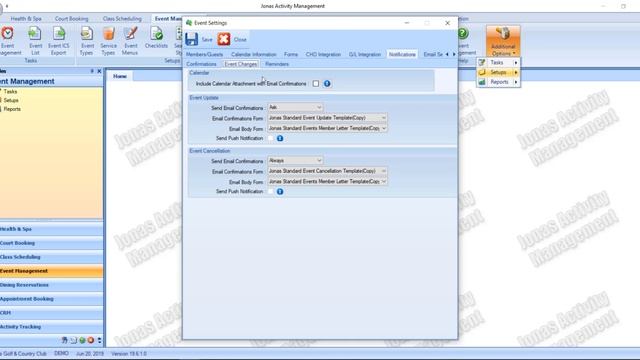Click info icon in Event Update section
The width and height of the screenshot is (640, 360).
click(x=280, y=138)
